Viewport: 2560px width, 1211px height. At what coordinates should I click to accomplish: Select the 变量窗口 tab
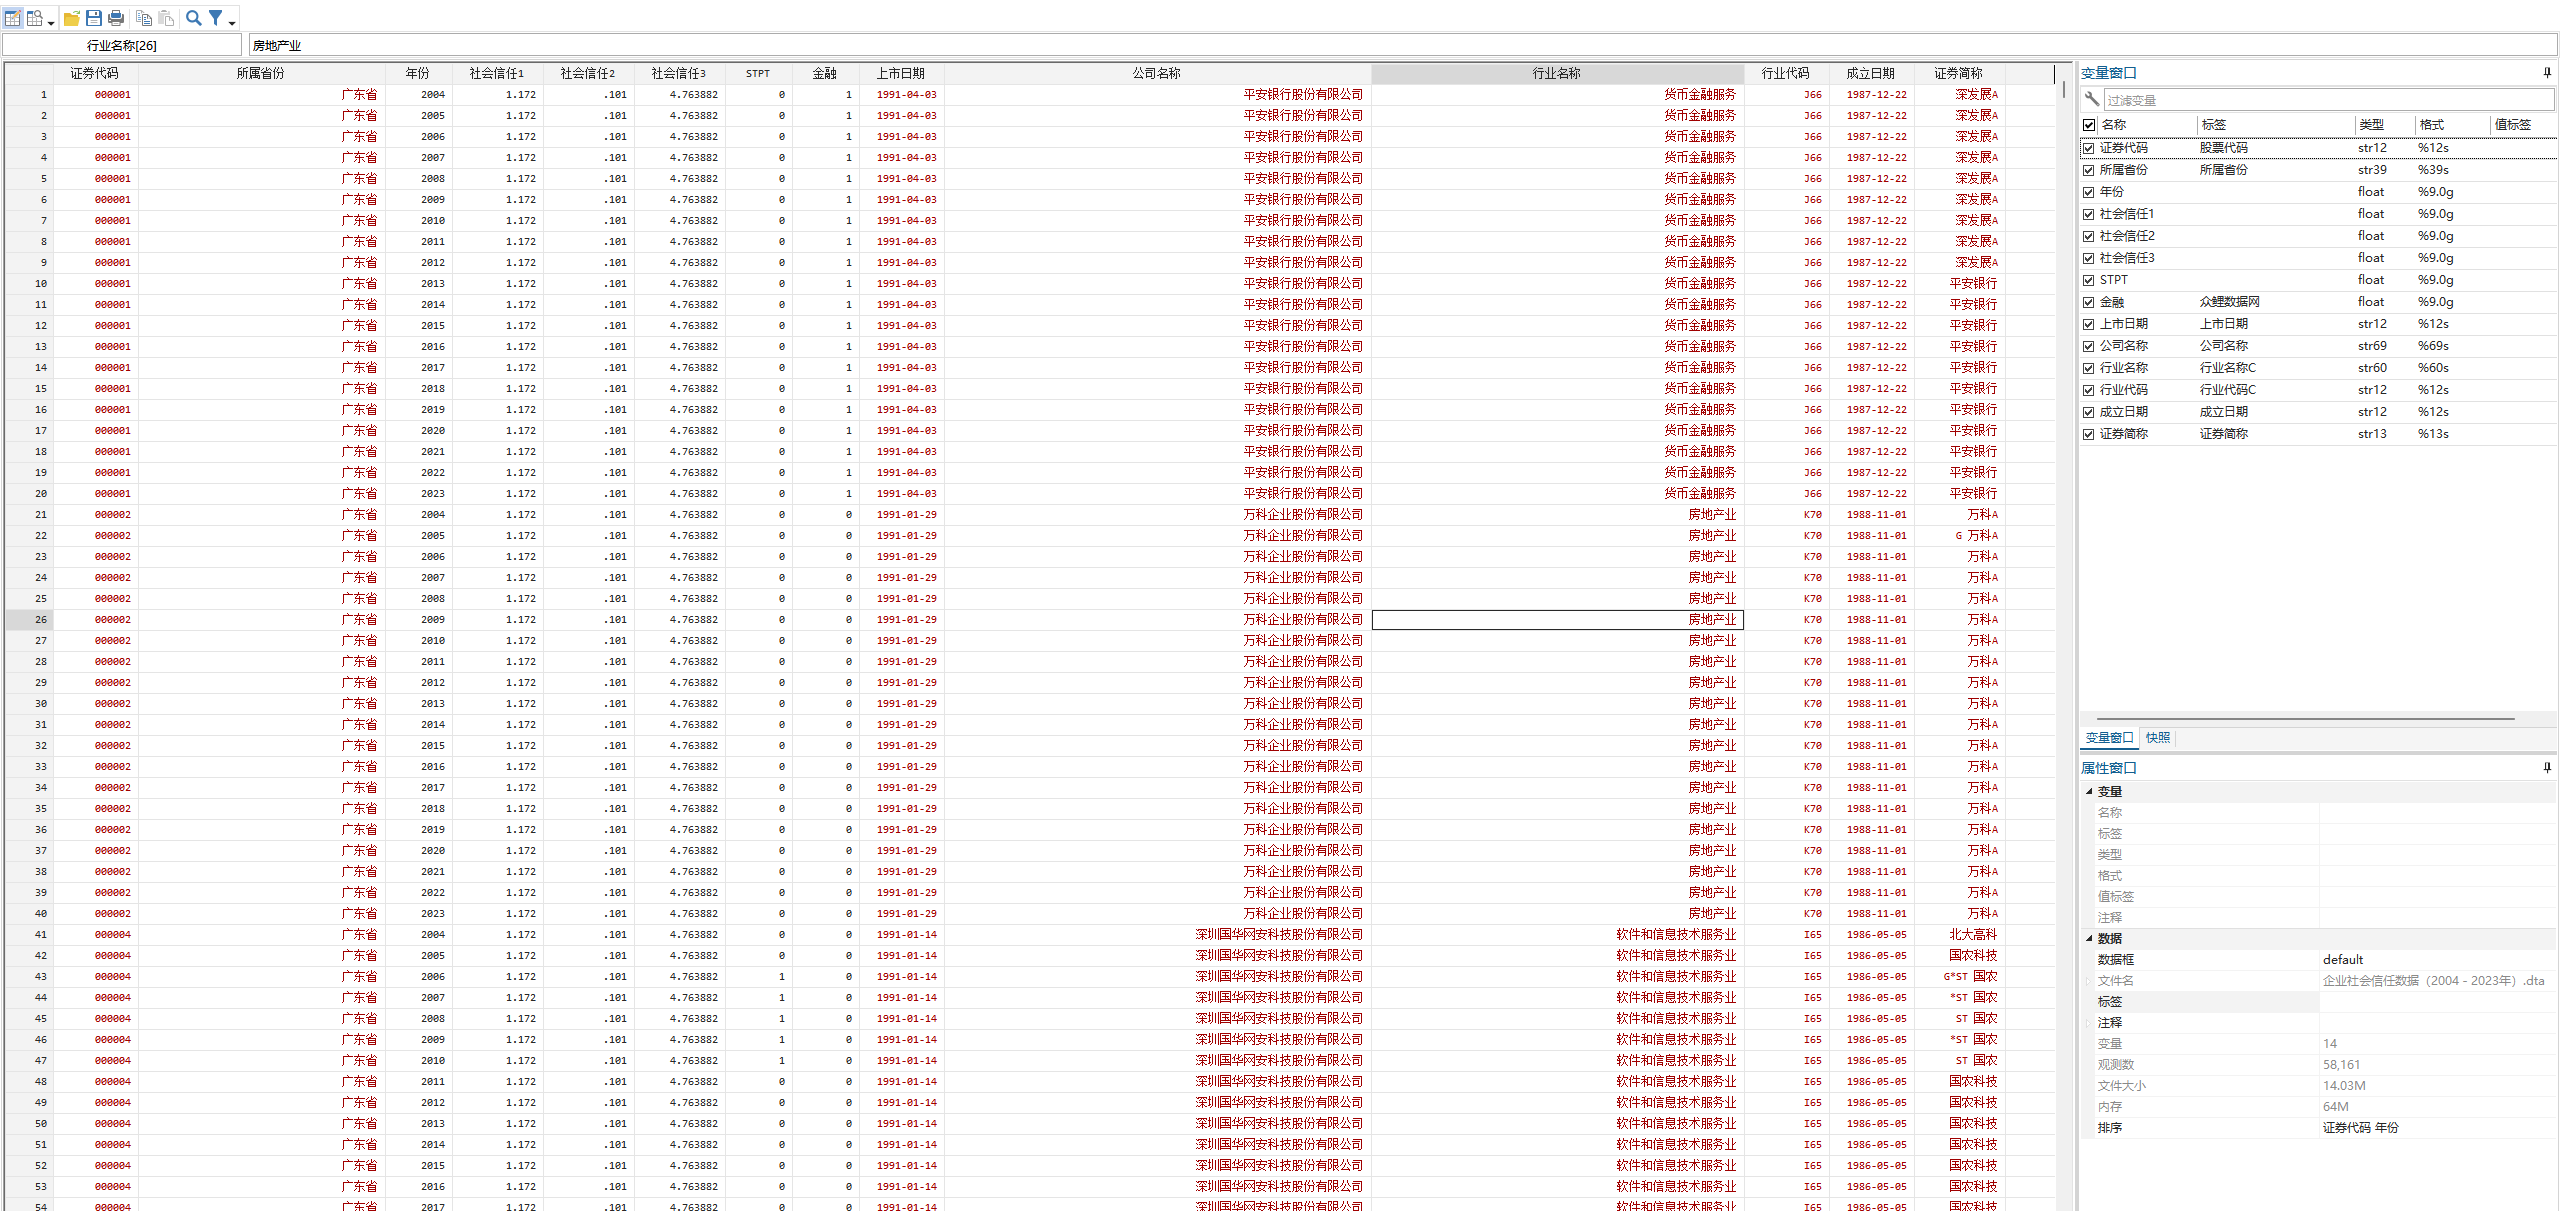click(2110, 738)
